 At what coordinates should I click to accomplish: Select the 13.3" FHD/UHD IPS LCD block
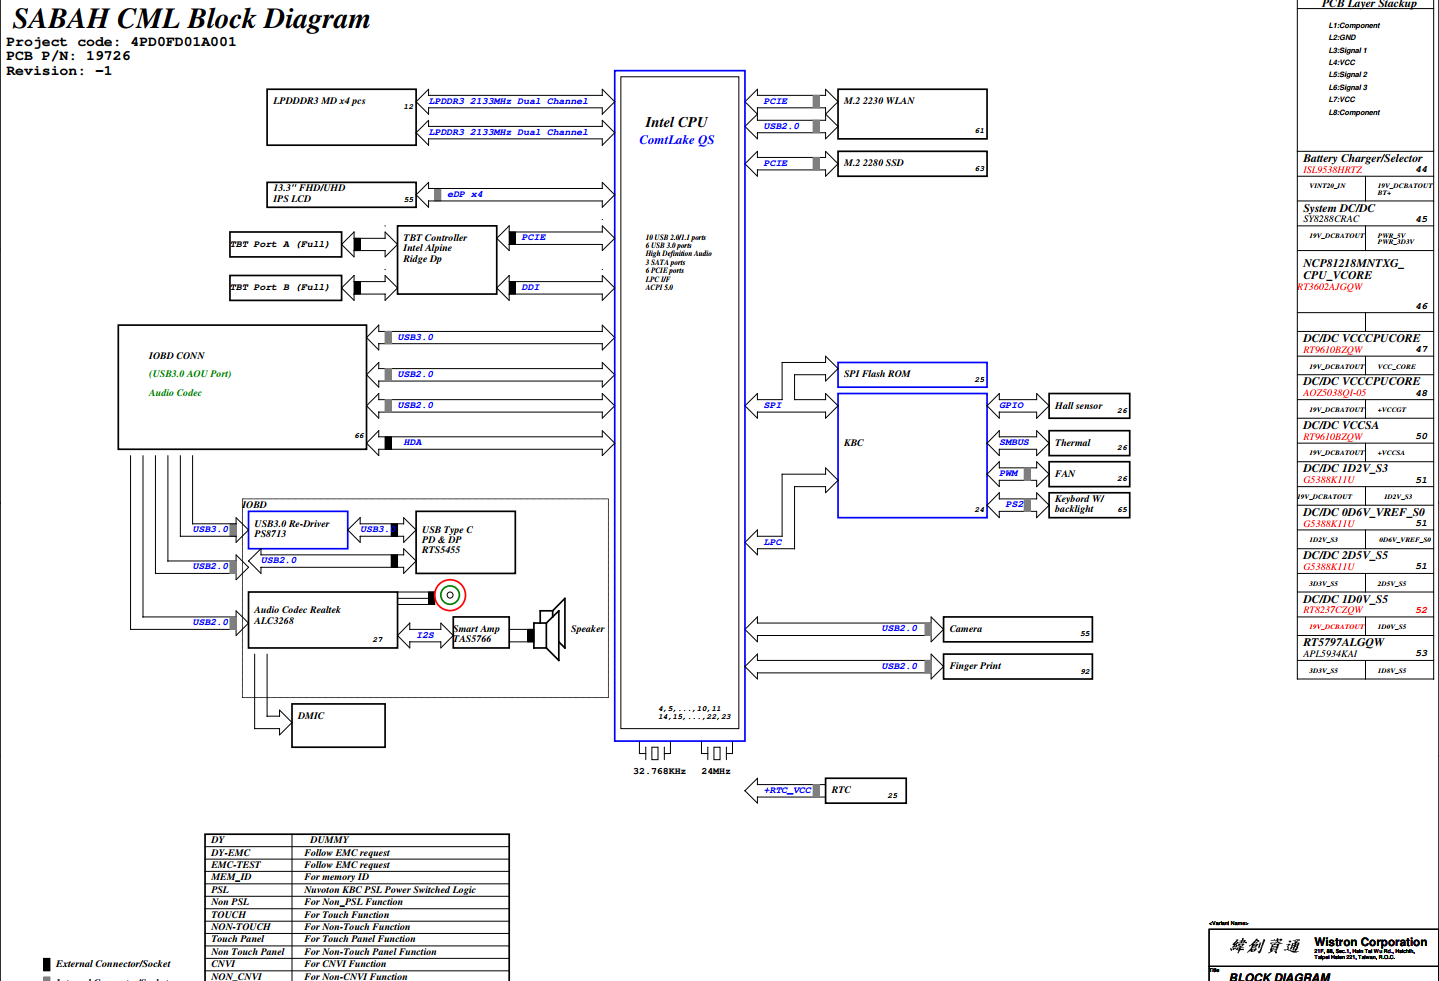[341, 194]
